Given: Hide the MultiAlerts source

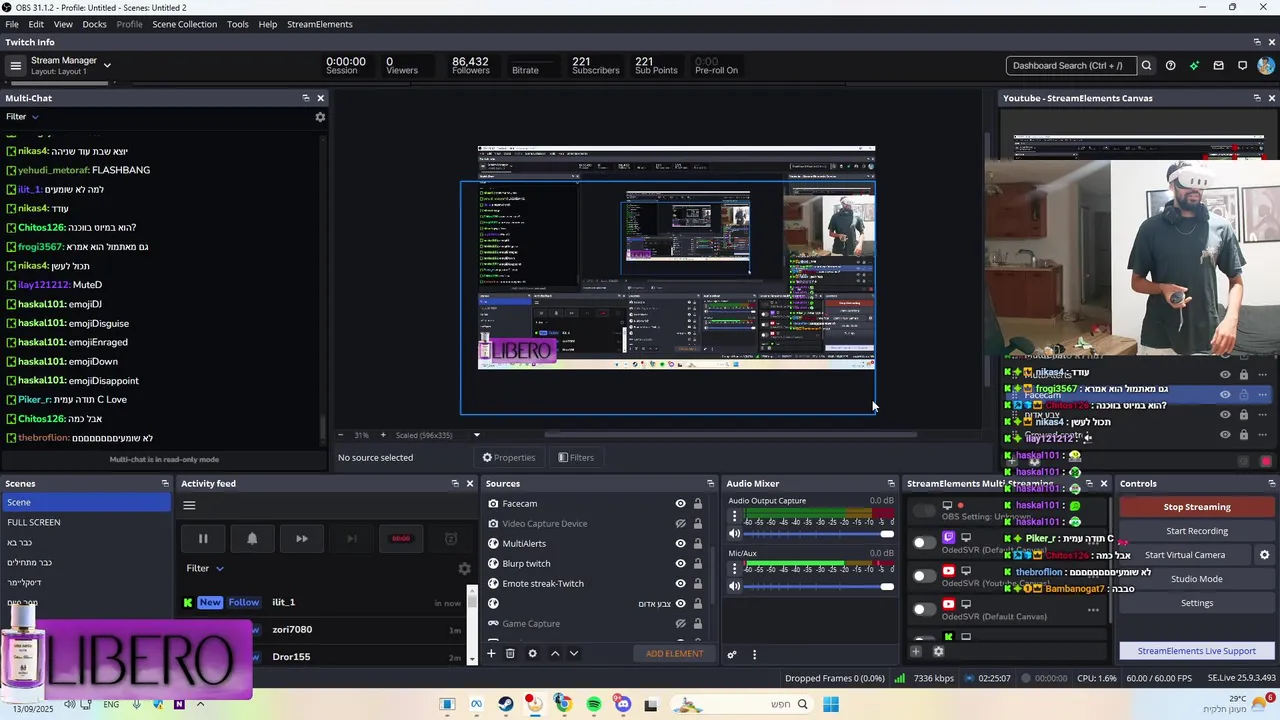Looking at the screenshot, I should pos(680,544).
